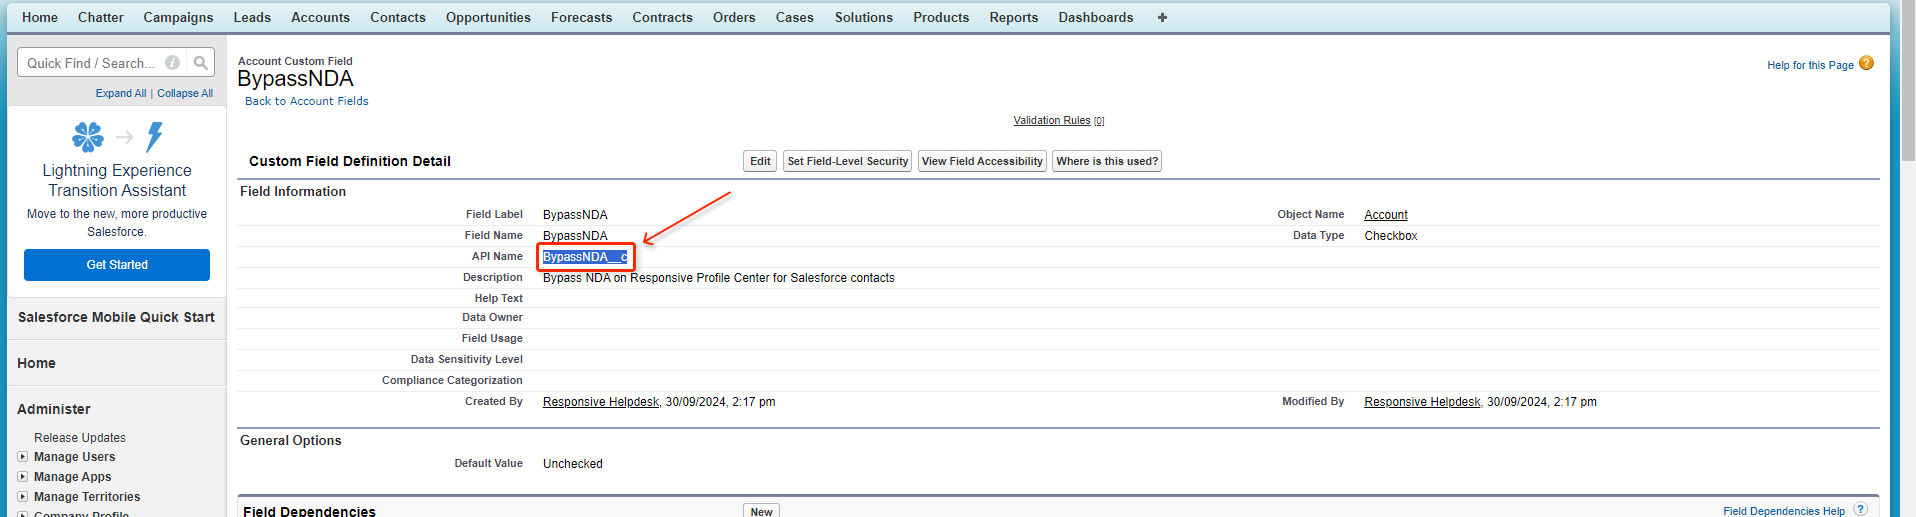The image size is (1916, 517).
Task: Click the Lightning bolt icon in sidebar
Action: (154, 136)
